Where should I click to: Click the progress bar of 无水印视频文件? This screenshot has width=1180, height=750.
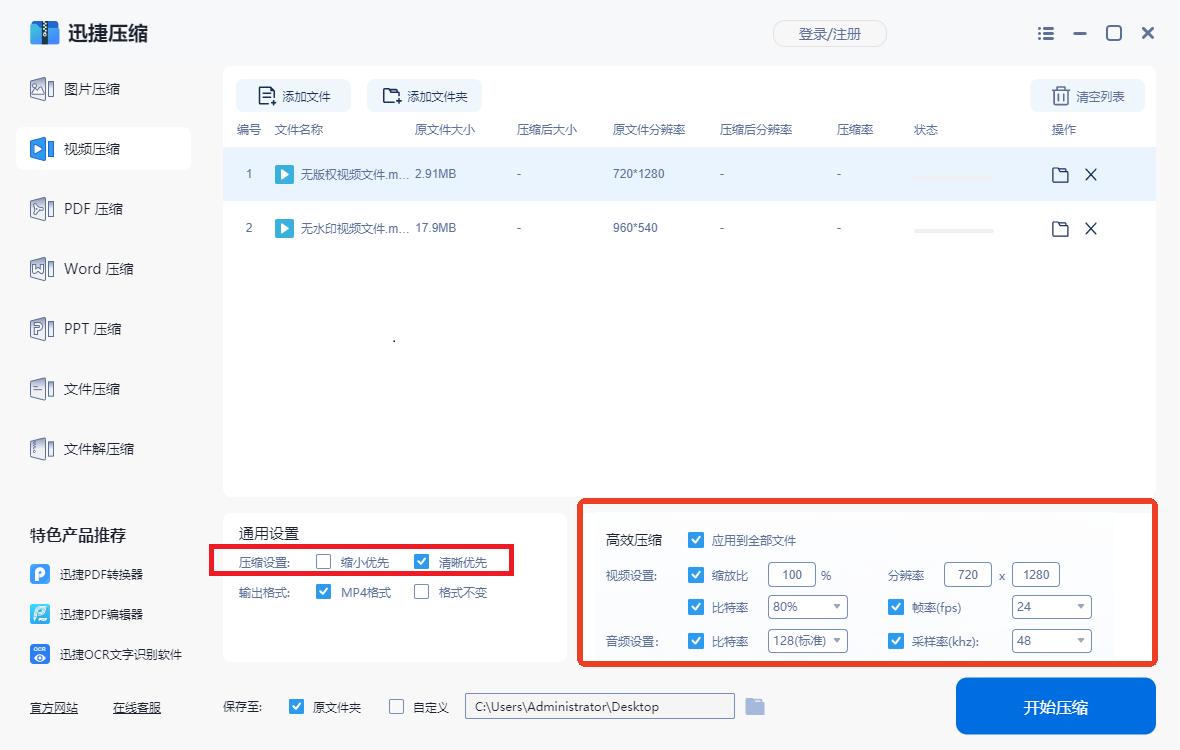click(952, 229)
